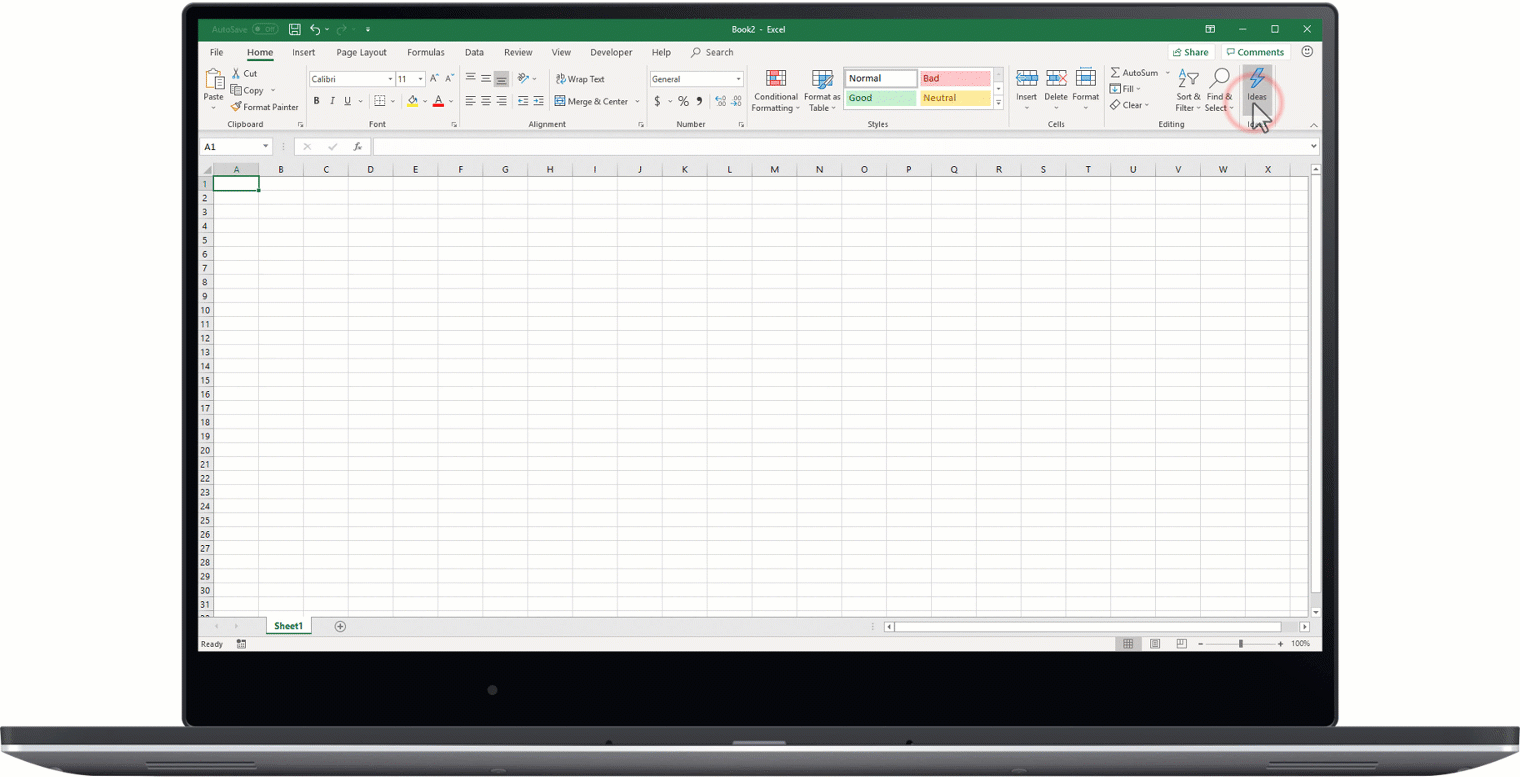The height and width of the screenshot is (777, 1520).
Task: Apply the red Font Color A
Action: [438, 101]
